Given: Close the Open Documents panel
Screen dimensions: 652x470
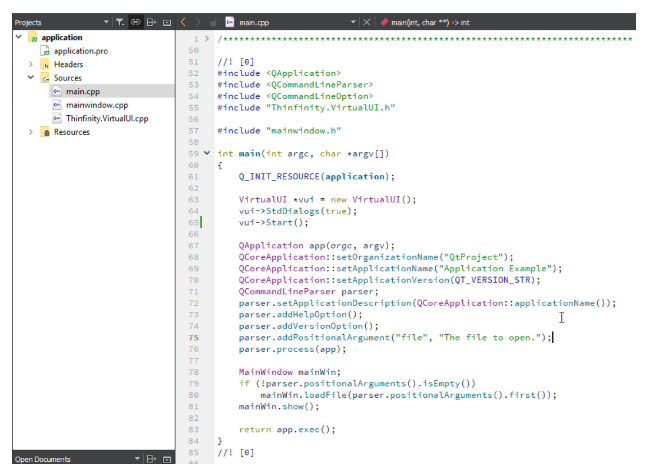Looking at the screenshot, I should [167, 459].
